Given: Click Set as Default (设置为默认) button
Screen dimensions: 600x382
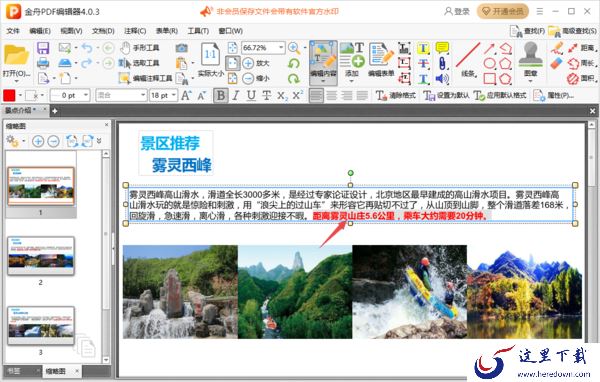Looking at the screenshot, I should pyautogui.click(x=446, y=95).
